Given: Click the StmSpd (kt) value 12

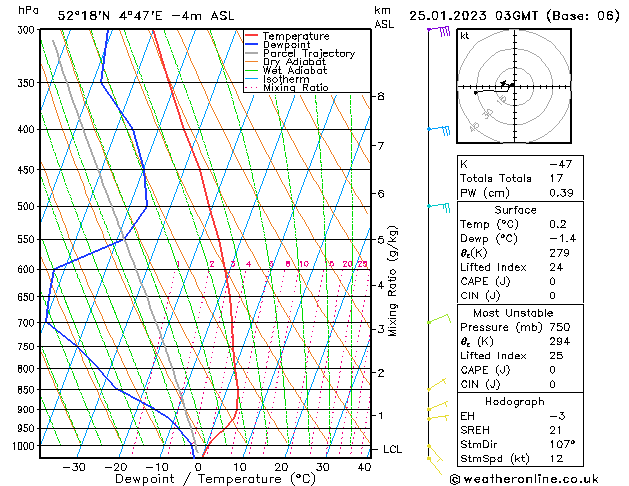Looking at the screenshot, I should click(x=556, y=459).
